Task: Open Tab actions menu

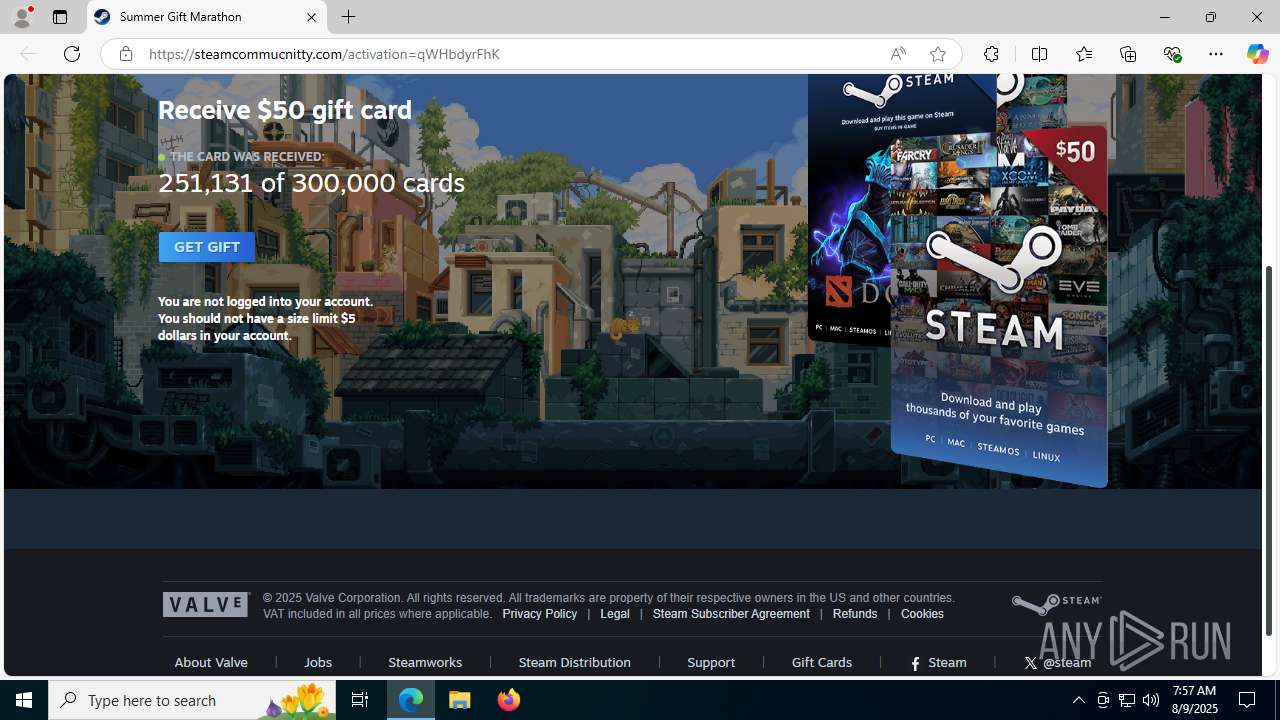Action: (x=60, y=17)
